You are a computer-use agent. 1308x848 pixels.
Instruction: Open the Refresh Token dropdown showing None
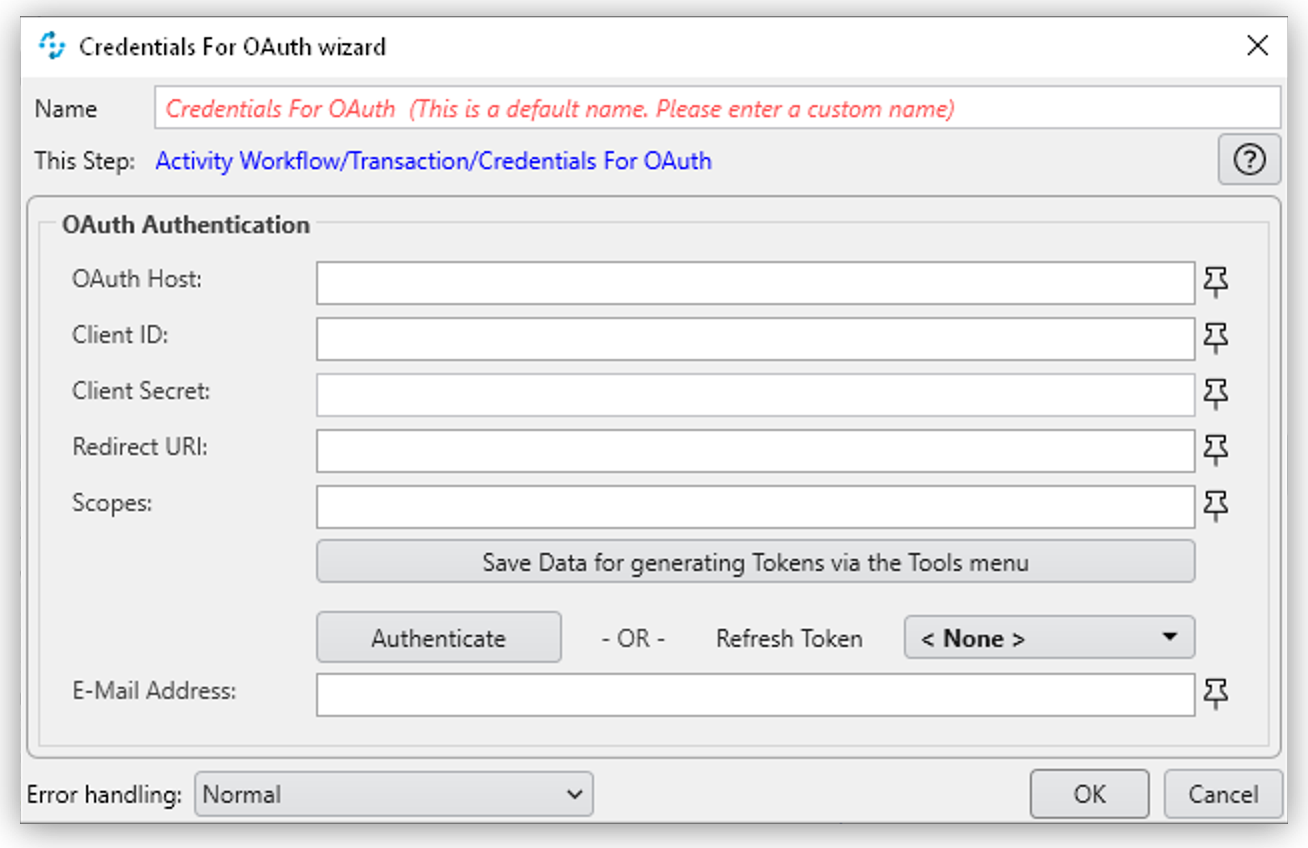pos(1048,637)
